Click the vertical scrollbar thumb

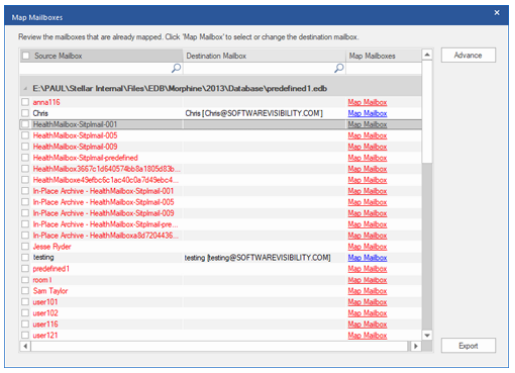[427, 112]
